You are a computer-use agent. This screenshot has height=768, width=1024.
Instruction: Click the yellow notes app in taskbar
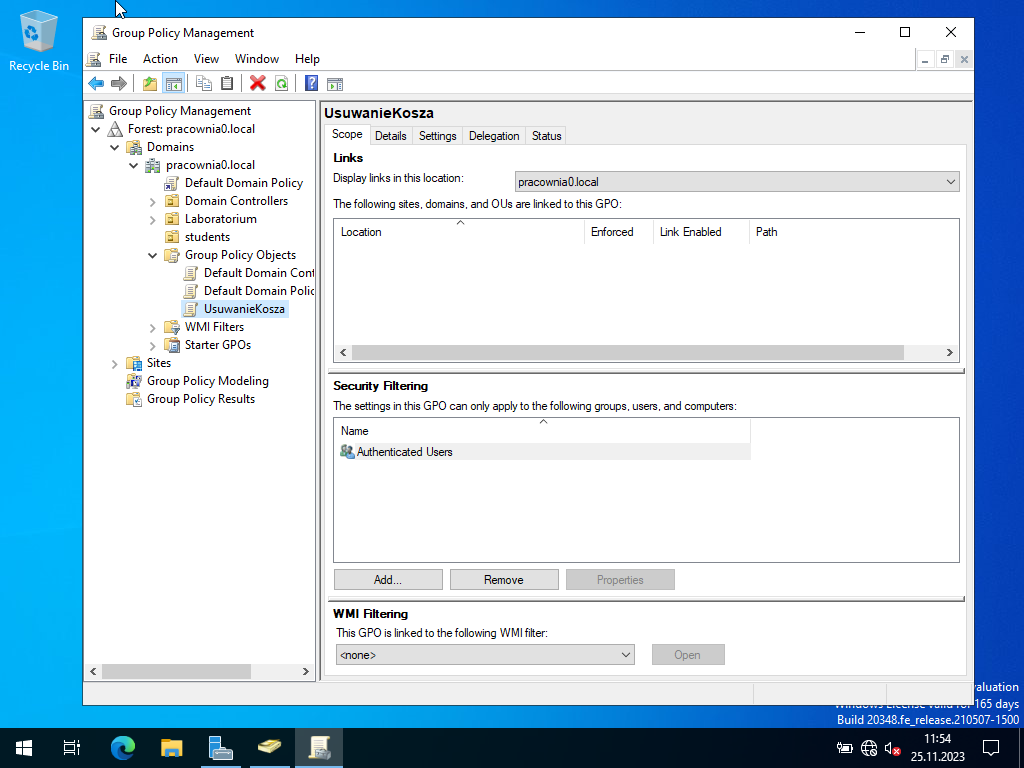[x=269, y=747]
